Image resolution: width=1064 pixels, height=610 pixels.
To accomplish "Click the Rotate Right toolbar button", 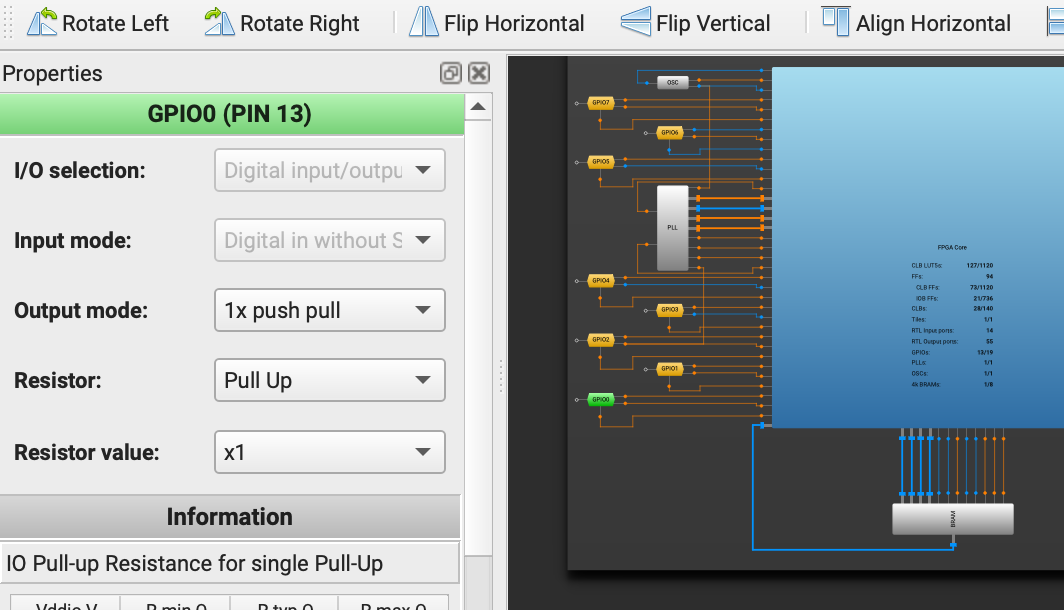I will pyautogui.click(x=282, y=23).
